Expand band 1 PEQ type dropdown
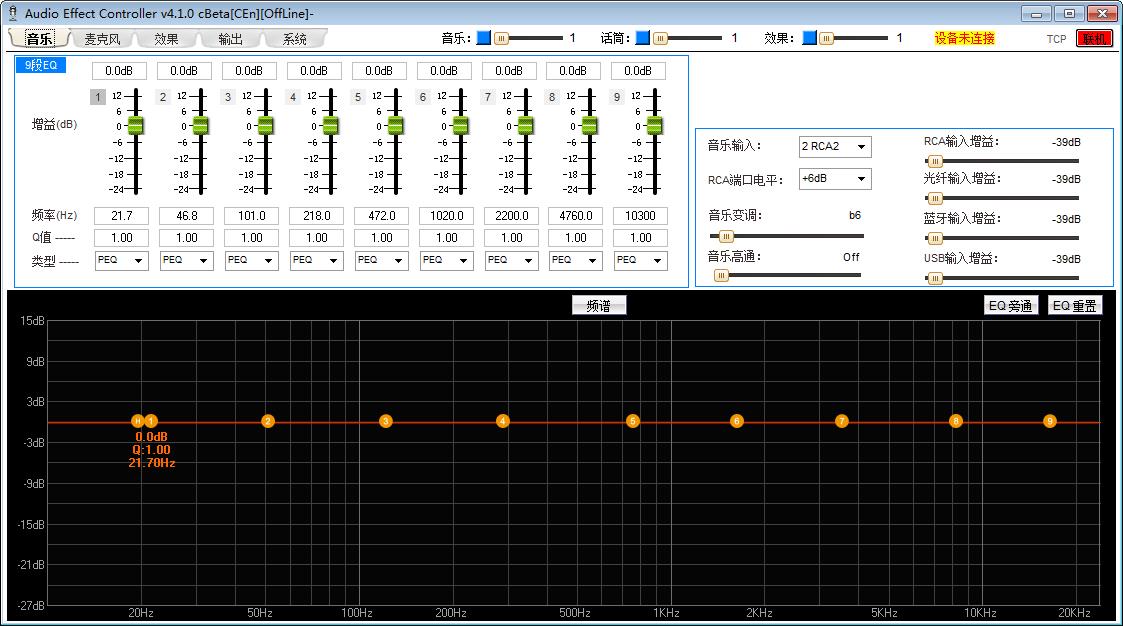1123x626 pixels. [x=121, y=260]
